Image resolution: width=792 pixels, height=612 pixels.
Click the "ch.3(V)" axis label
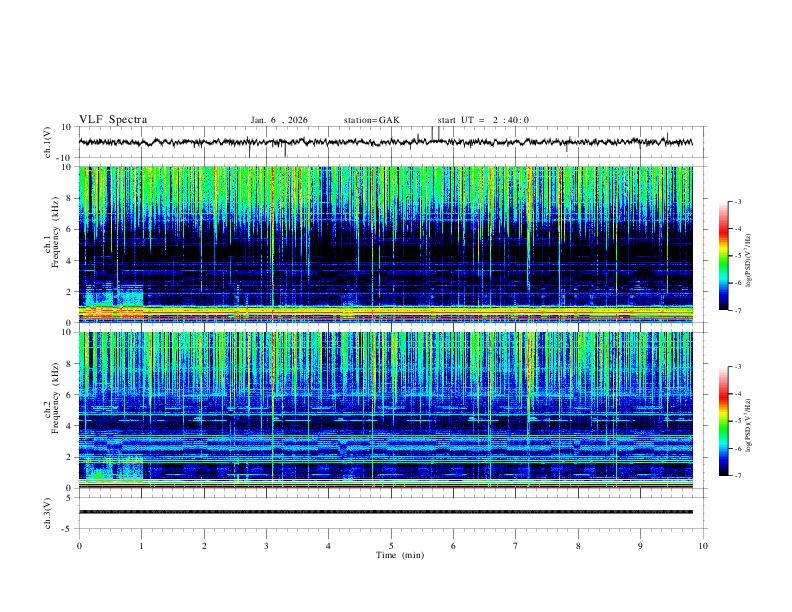48,513
